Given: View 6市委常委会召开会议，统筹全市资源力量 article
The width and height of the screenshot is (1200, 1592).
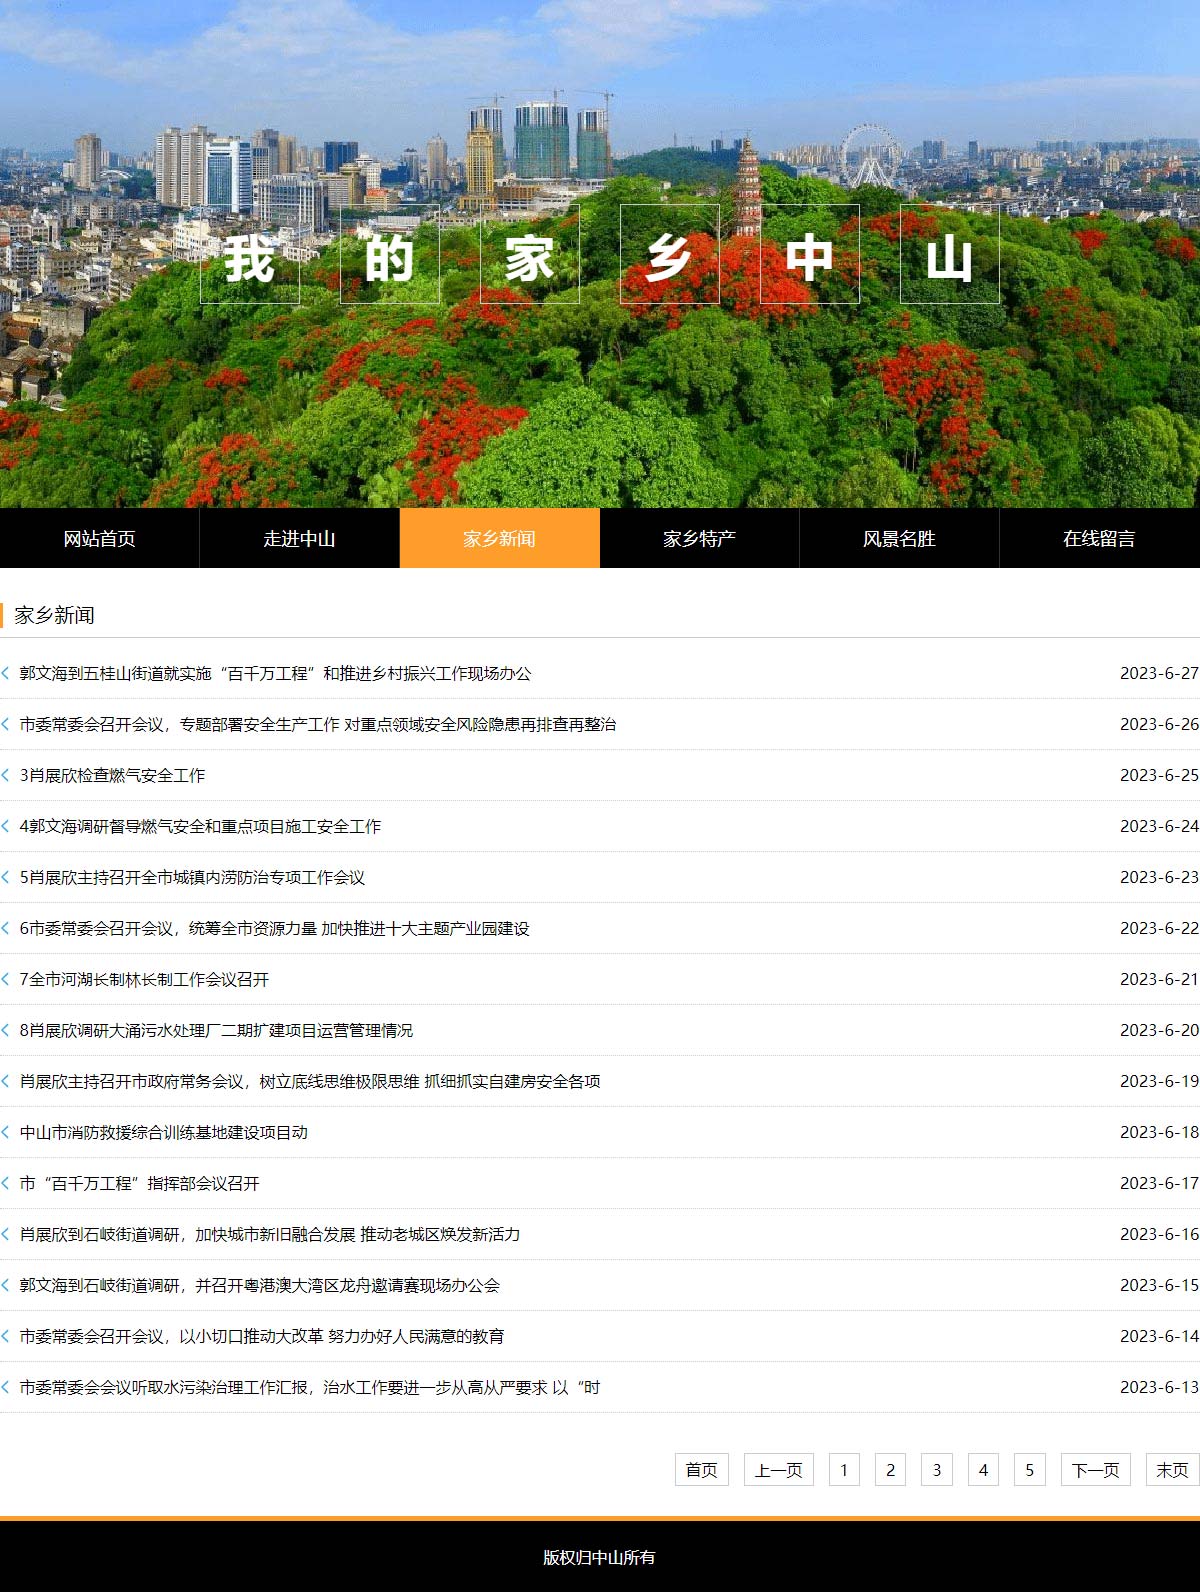Looking at the screenshot, I should pyautogui.click(x=275, y=929).
